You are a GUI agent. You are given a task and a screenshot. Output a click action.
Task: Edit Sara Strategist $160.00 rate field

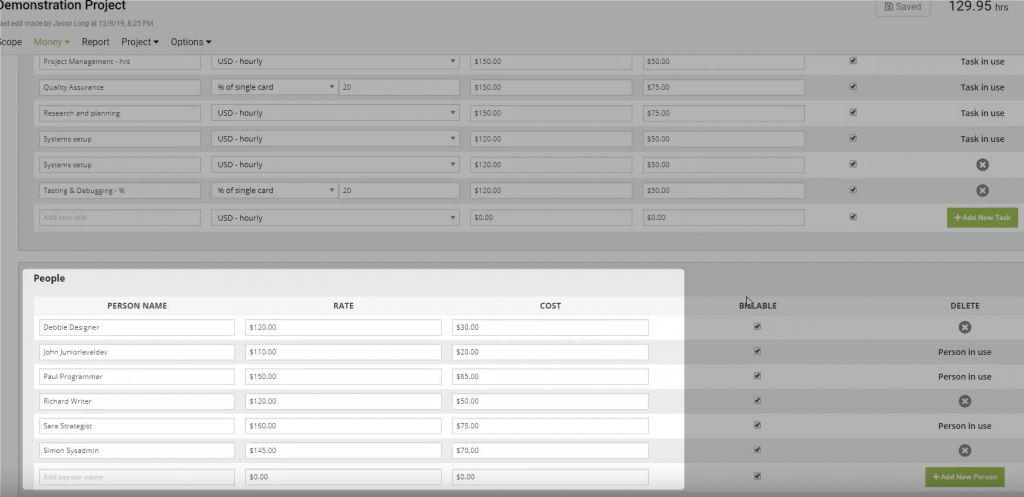point(344,426)
